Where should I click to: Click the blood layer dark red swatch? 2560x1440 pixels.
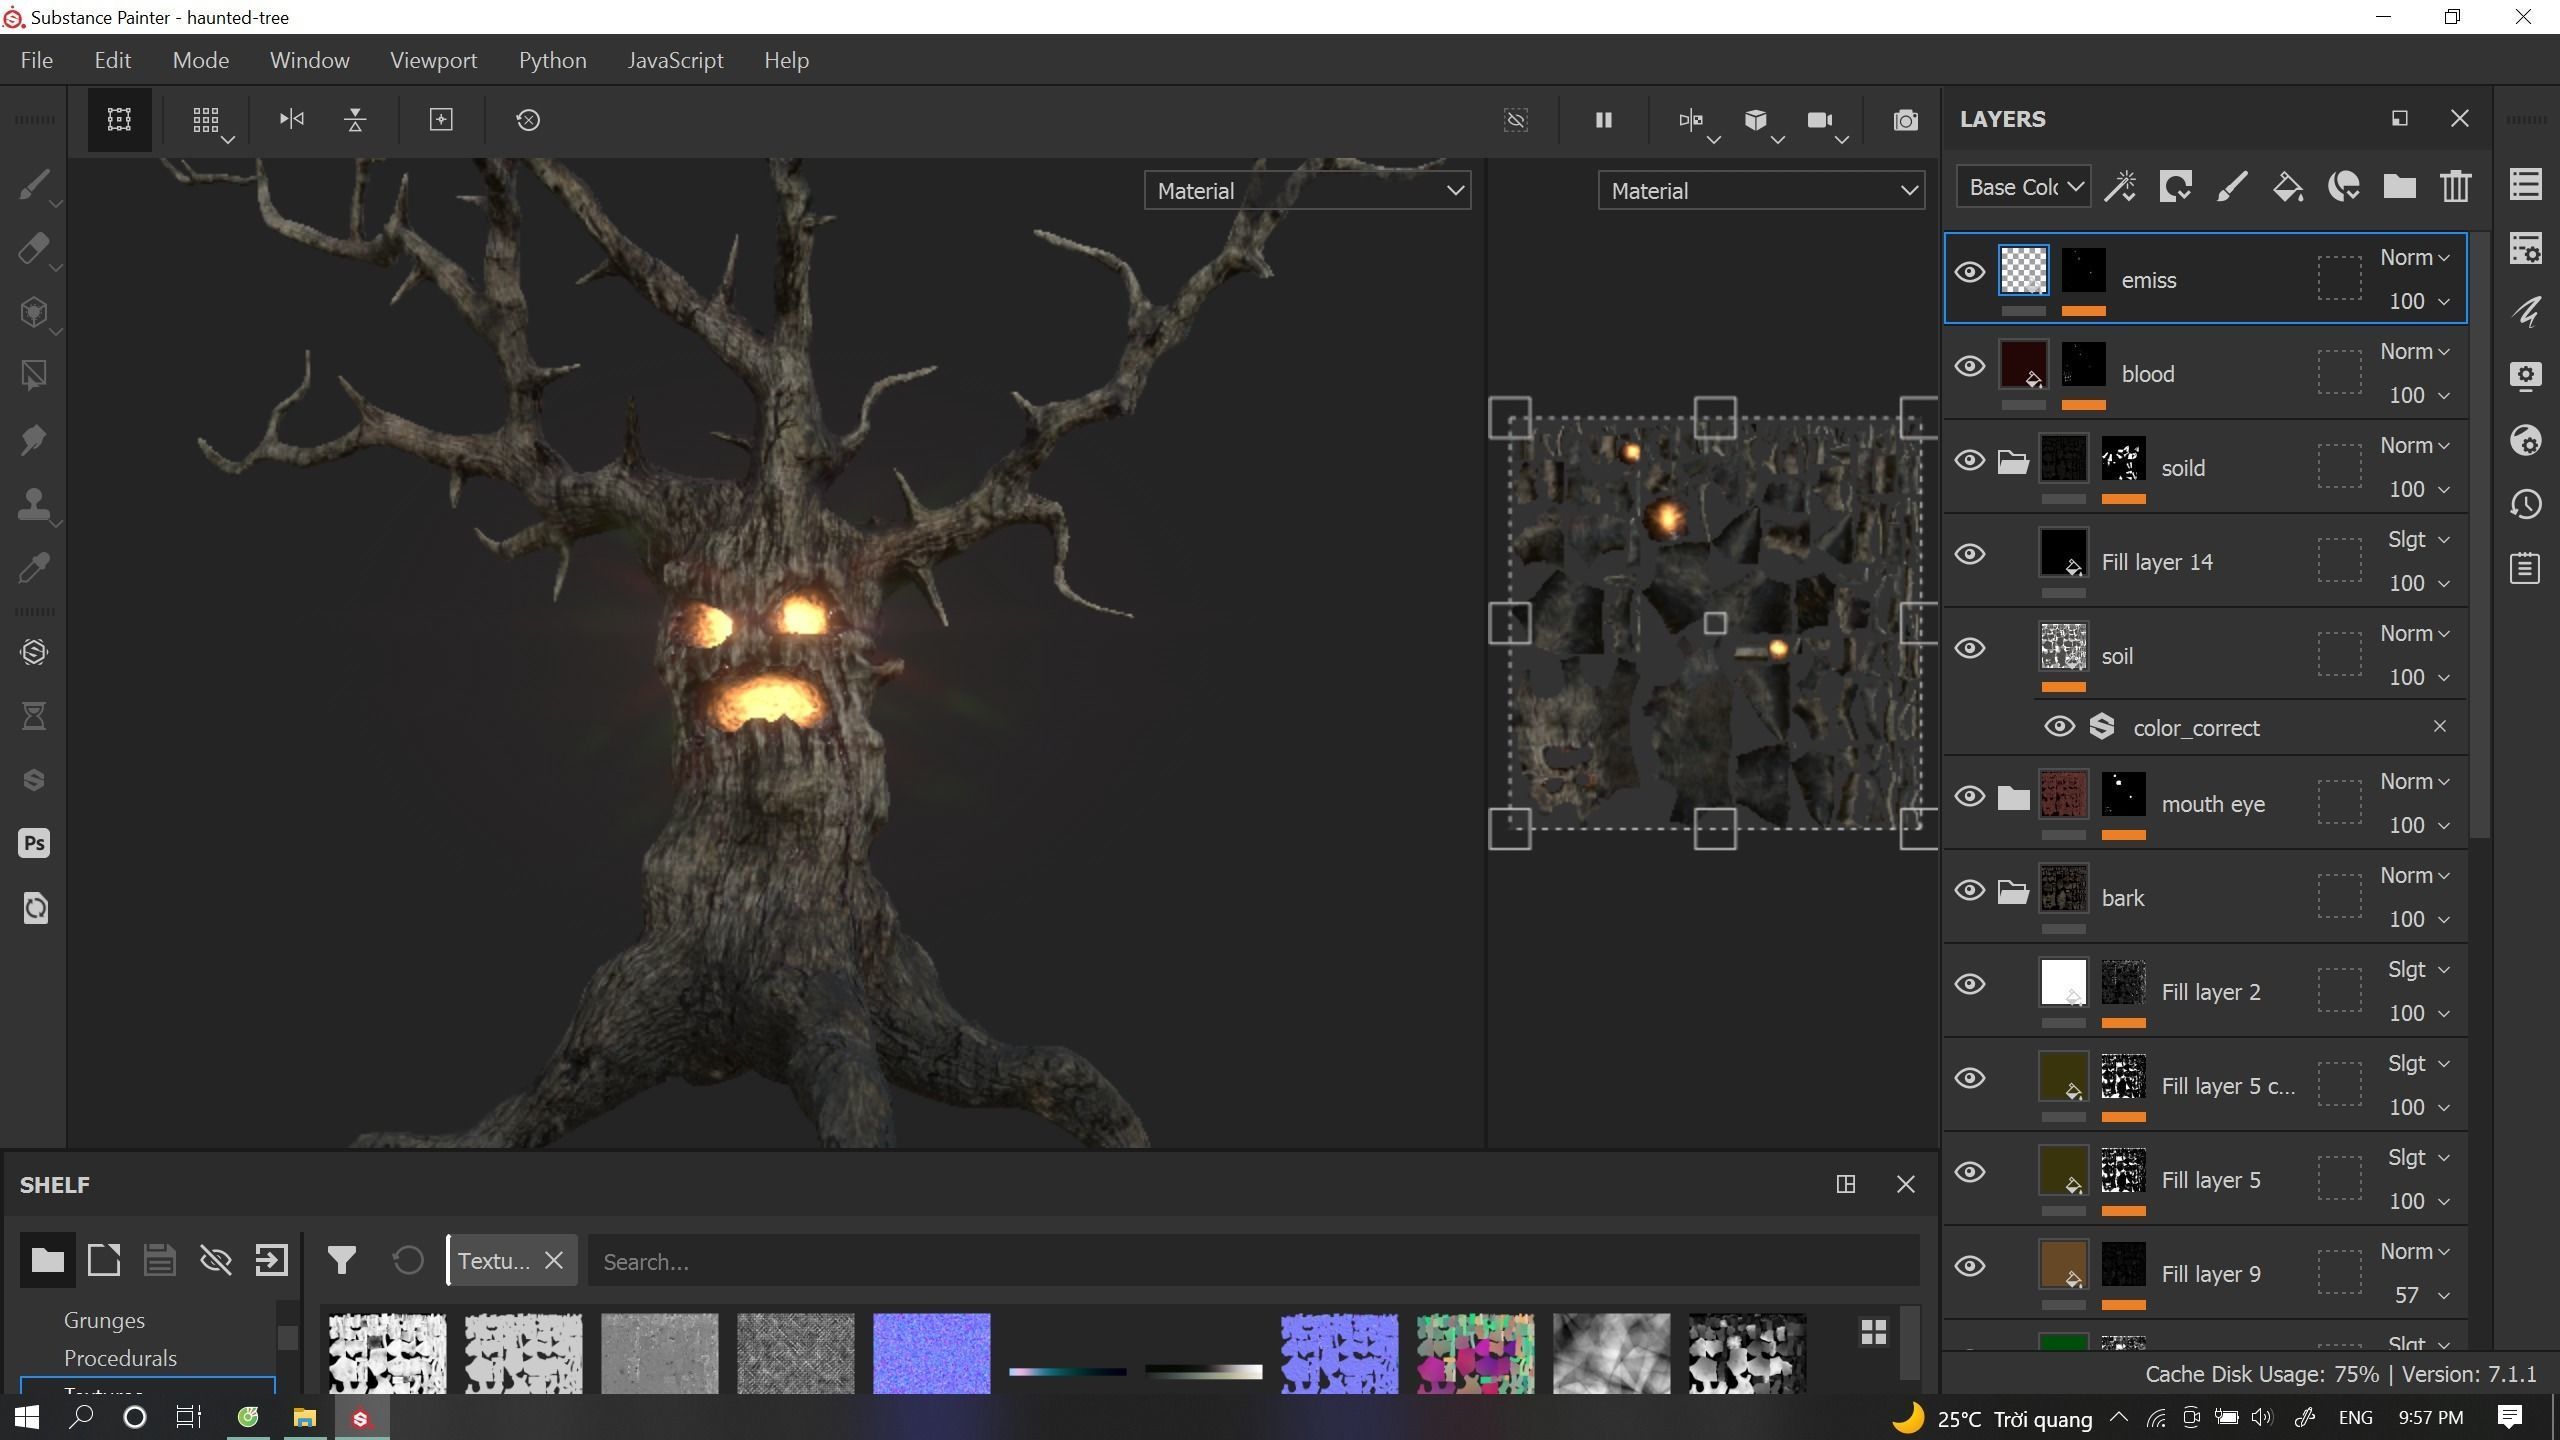coord(2023,365)
